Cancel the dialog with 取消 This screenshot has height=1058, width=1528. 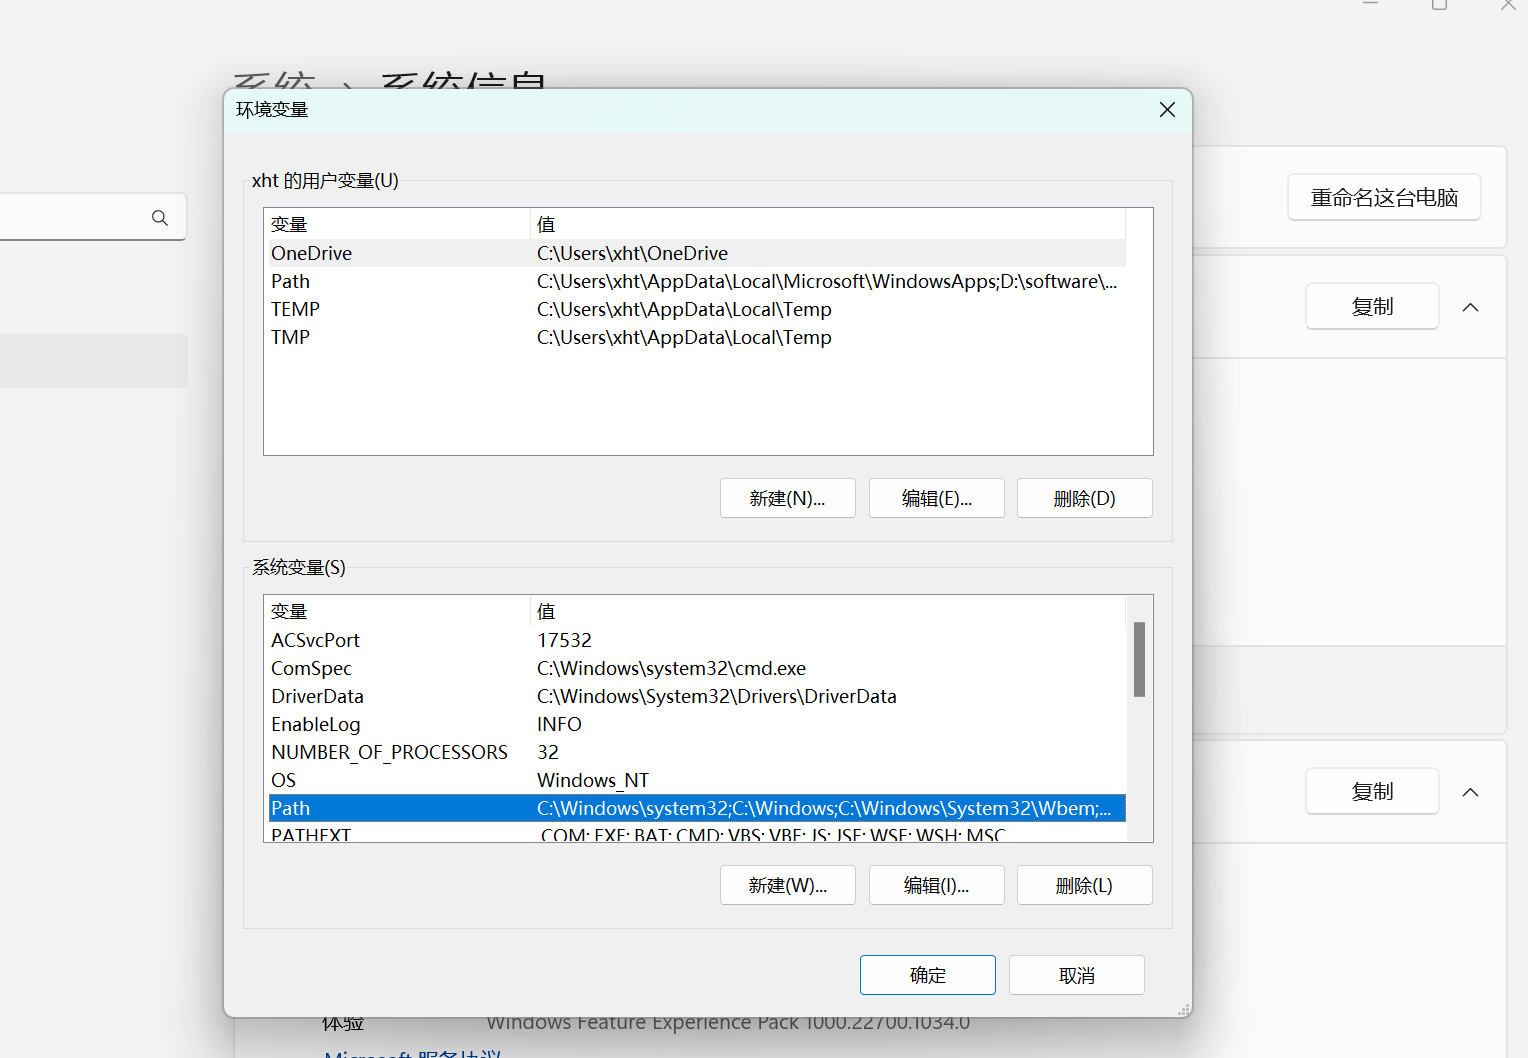(1076, 974)
